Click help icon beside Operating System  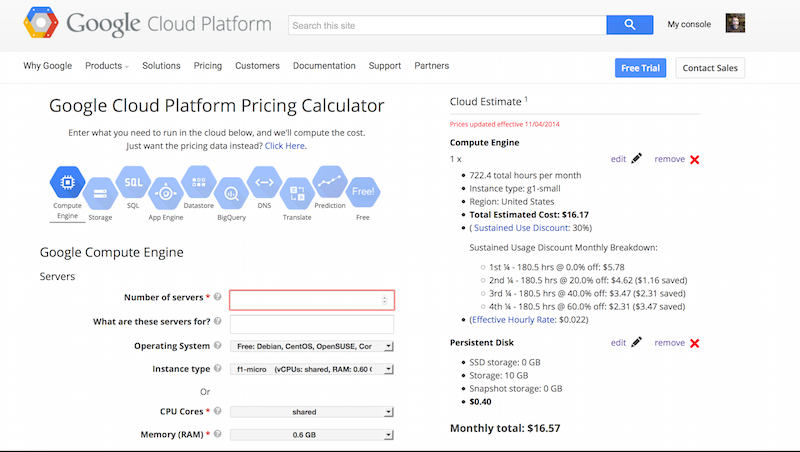(217, 345)
